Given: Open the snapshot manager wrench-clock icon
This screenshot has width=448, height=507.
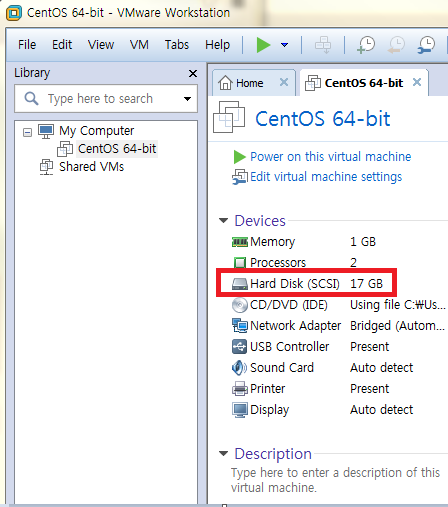Looking at the screenshot, I should tap(426, 45).
